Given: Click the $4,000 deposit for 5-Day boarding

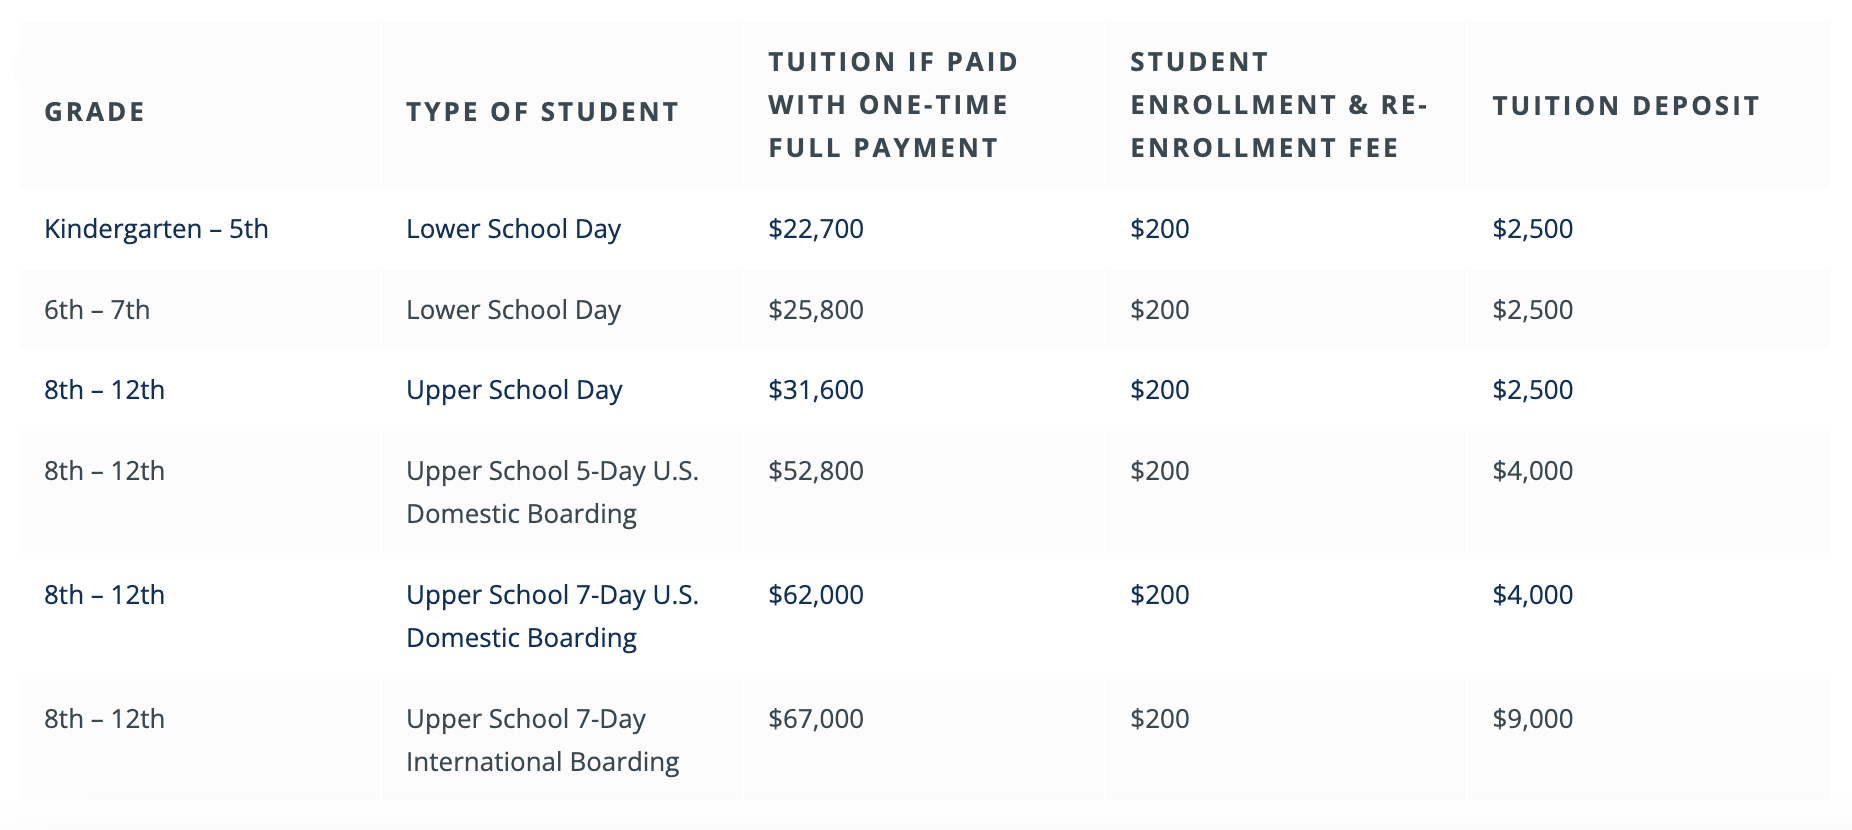Looking at the screenshot, I should pos(1532,471).
